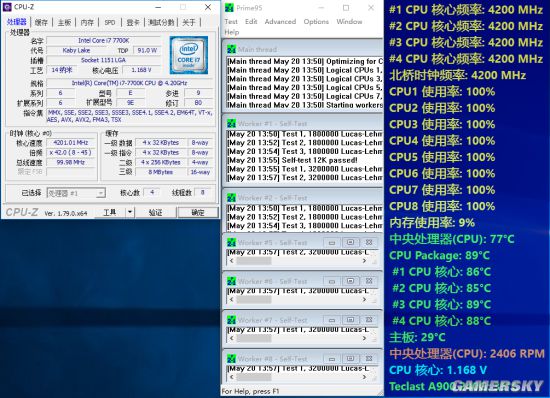Viewport: 550px width, 398px height.
Task: Click the 确定 OK button
Action: tap(198, 213)
